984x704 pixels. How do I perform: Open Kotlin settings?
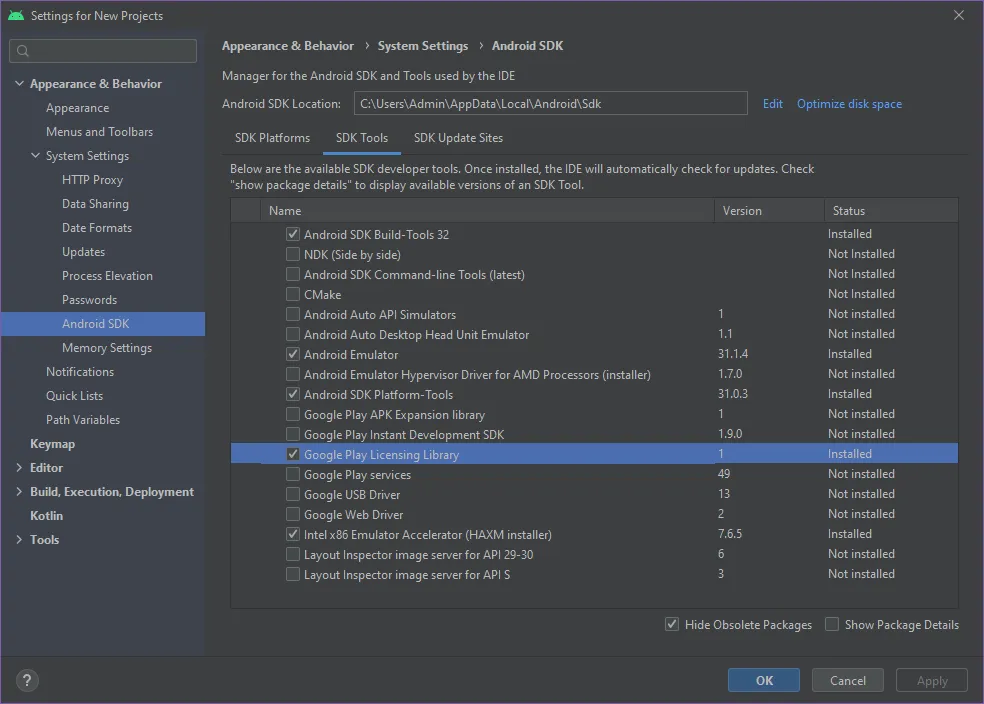tap(46, 516)
